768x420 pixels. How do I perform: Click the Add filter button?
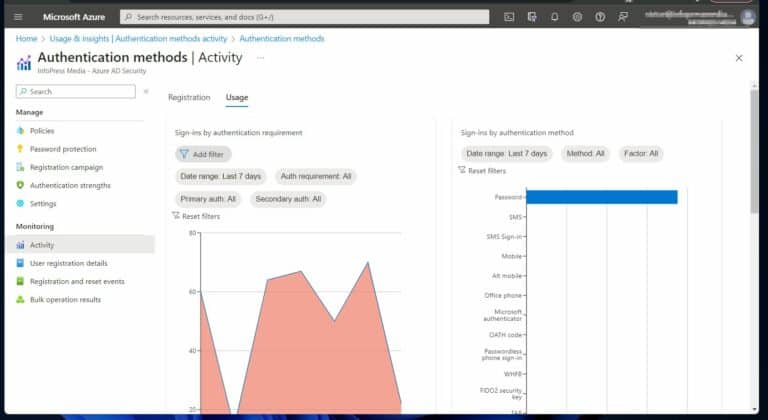(203, 154)
